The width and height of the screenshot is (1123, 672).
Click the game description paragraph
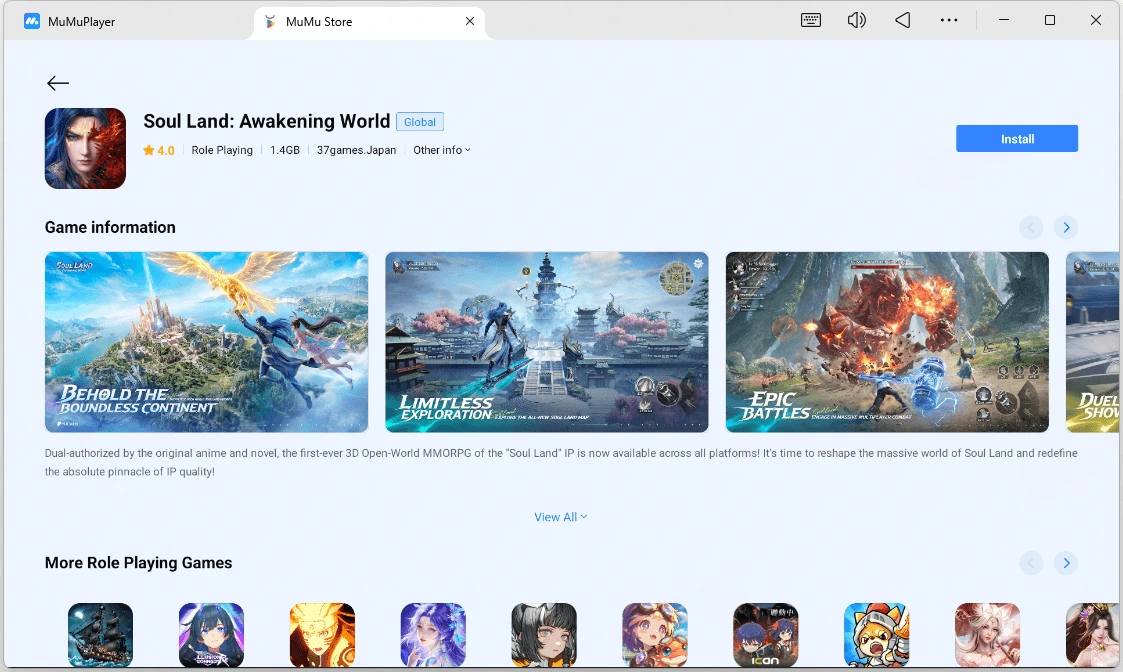pyautogui.click(x=561, y=462)
